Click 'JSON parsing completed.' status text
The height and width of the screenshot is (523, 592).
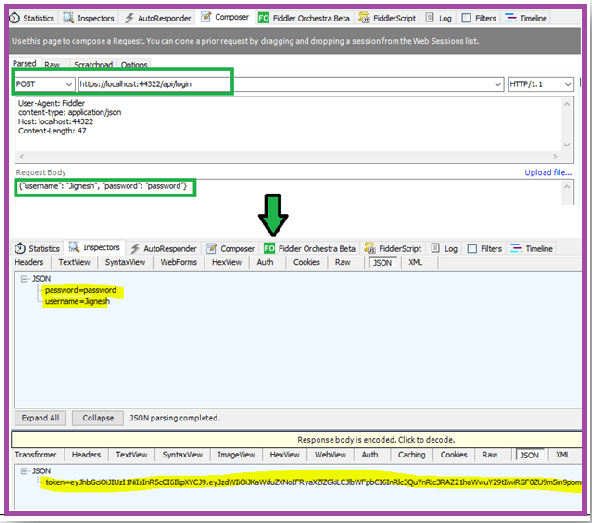point(174,418)
